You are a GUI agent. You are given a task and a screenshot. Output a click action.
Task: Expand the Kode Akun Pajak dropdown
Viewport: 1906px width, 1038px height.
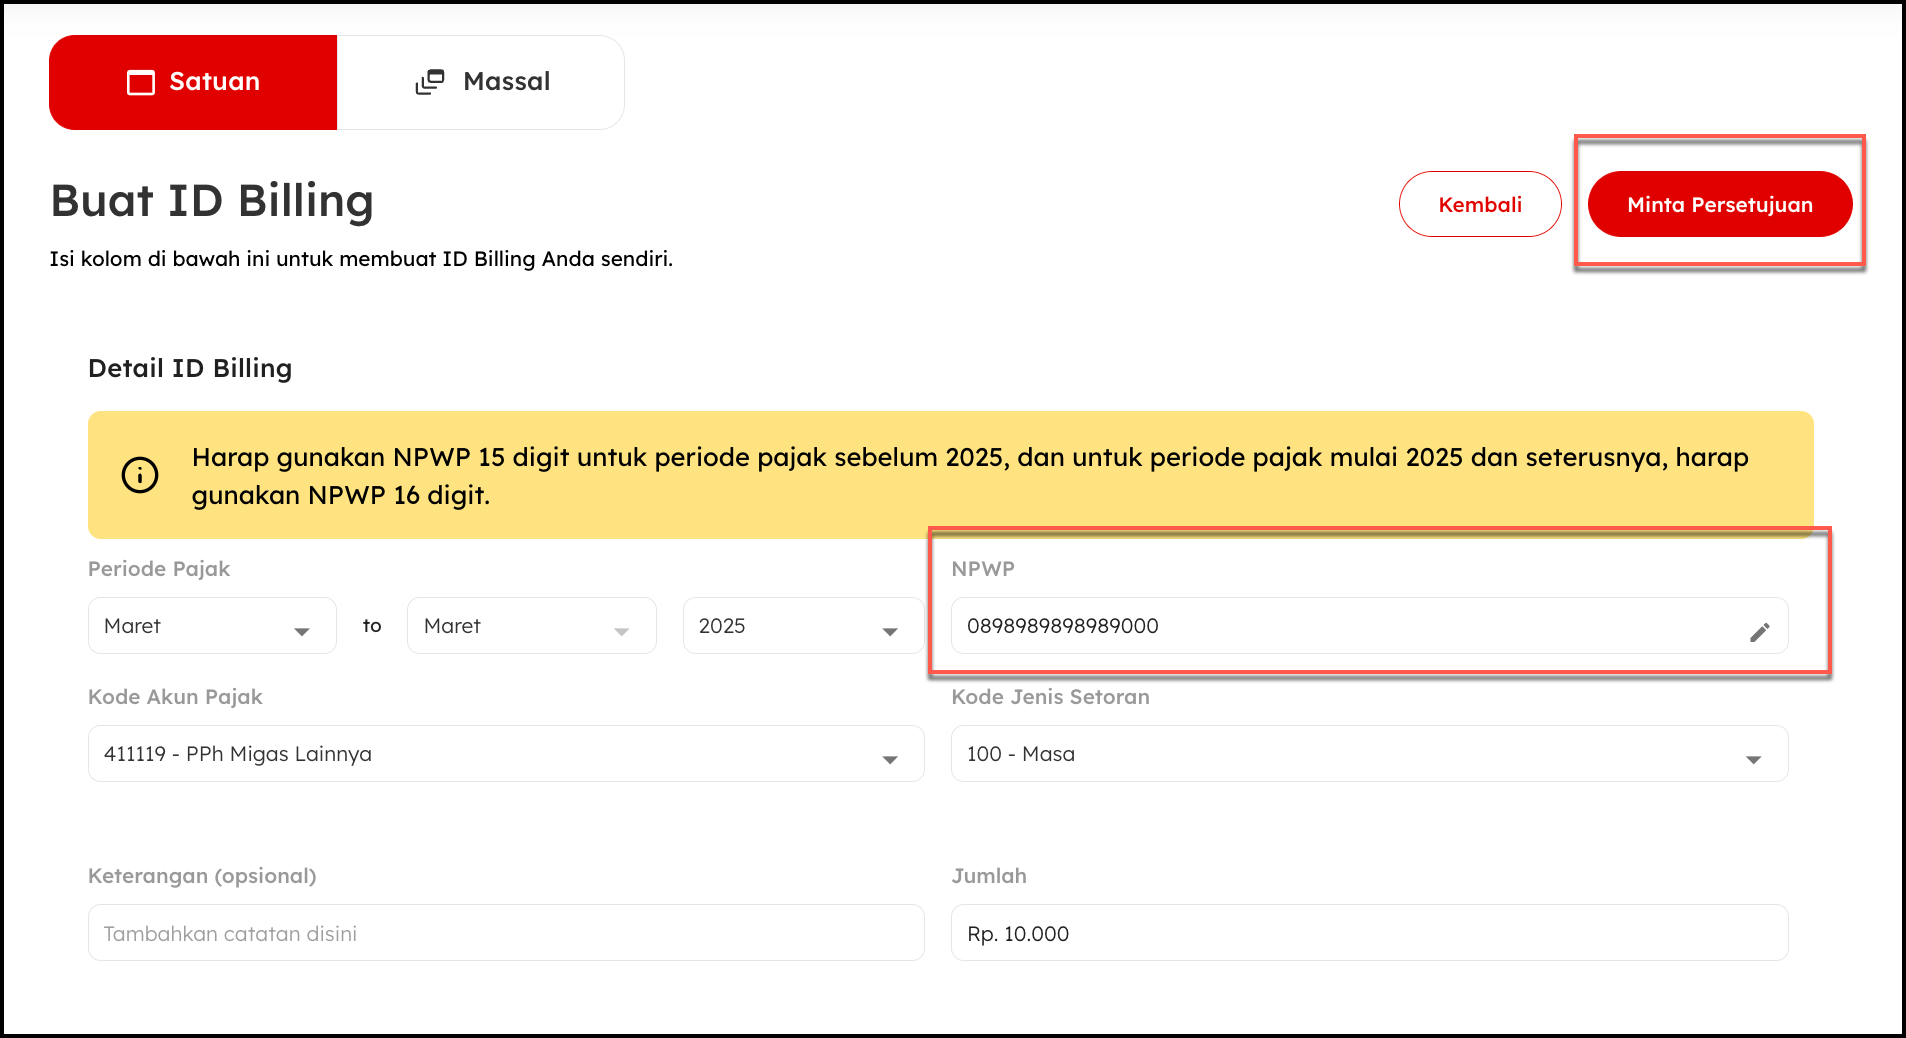[505, 754]
